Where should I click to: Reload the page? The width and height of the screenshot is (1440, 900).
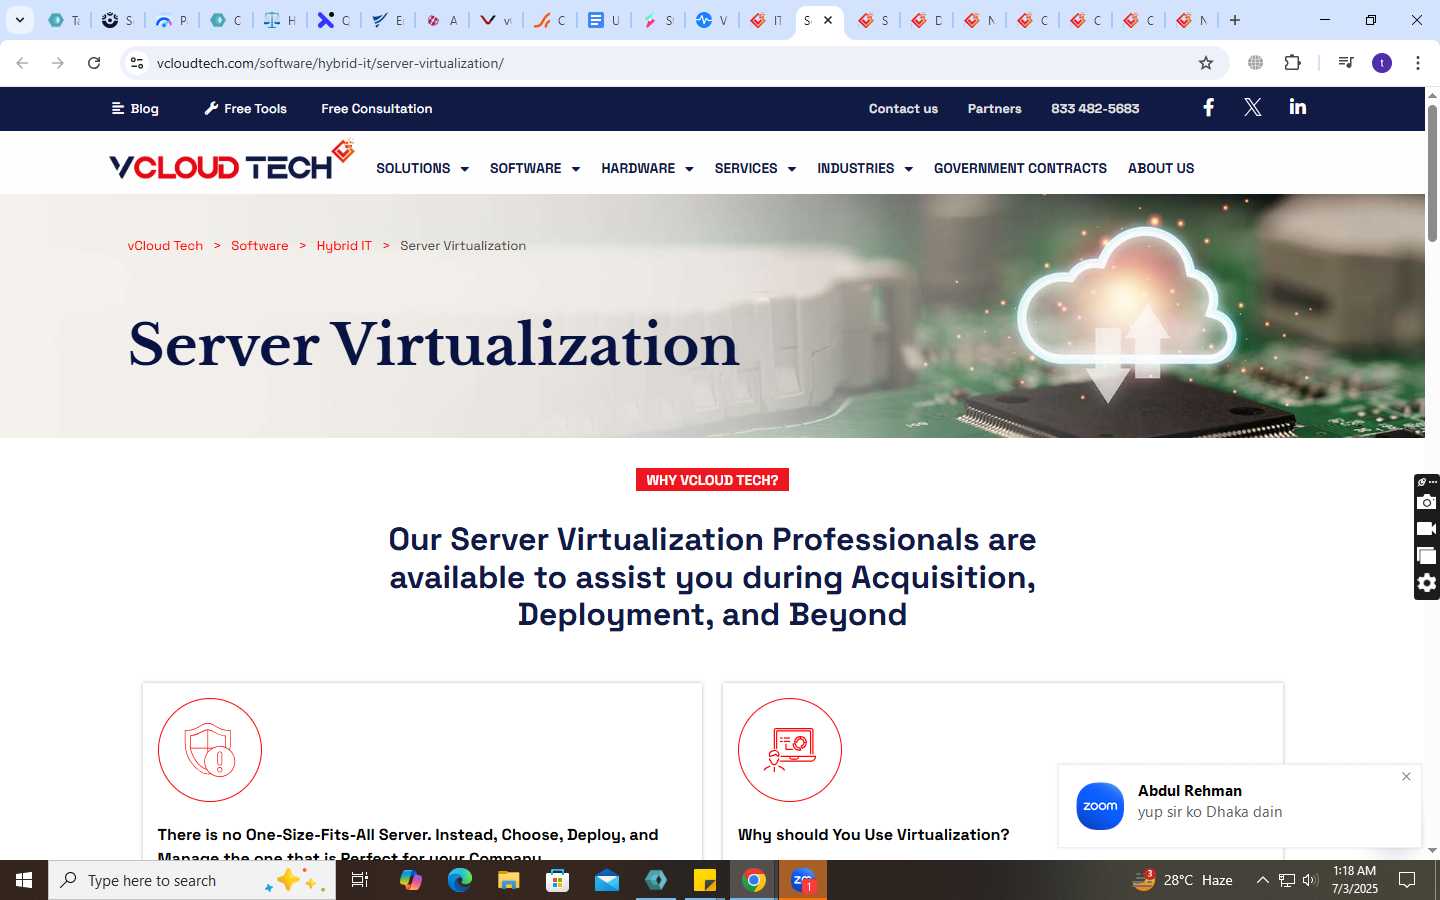pos(94,63)
